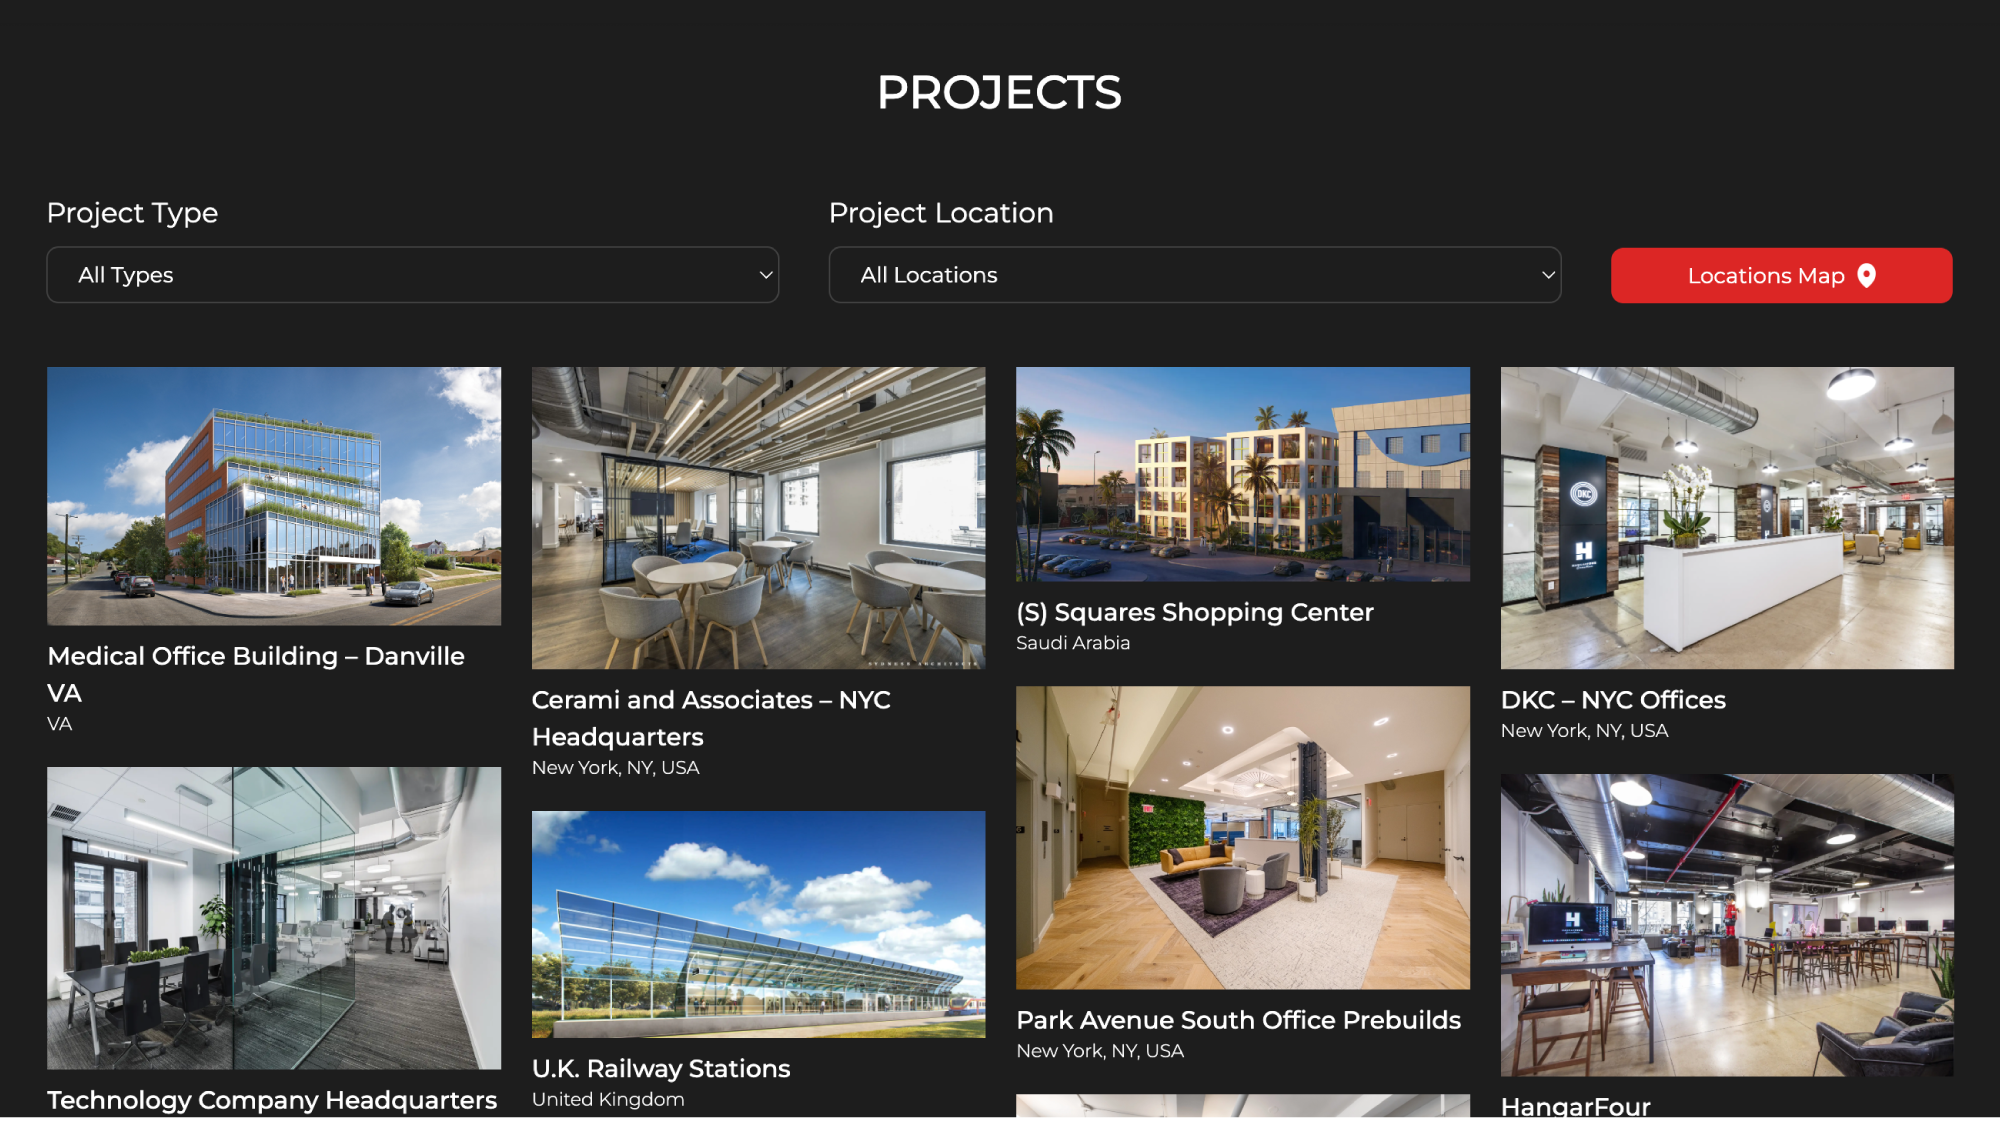
Task: Open Park Avenue South Office Prebuilds photo
Action: [x=1242, y=837]
